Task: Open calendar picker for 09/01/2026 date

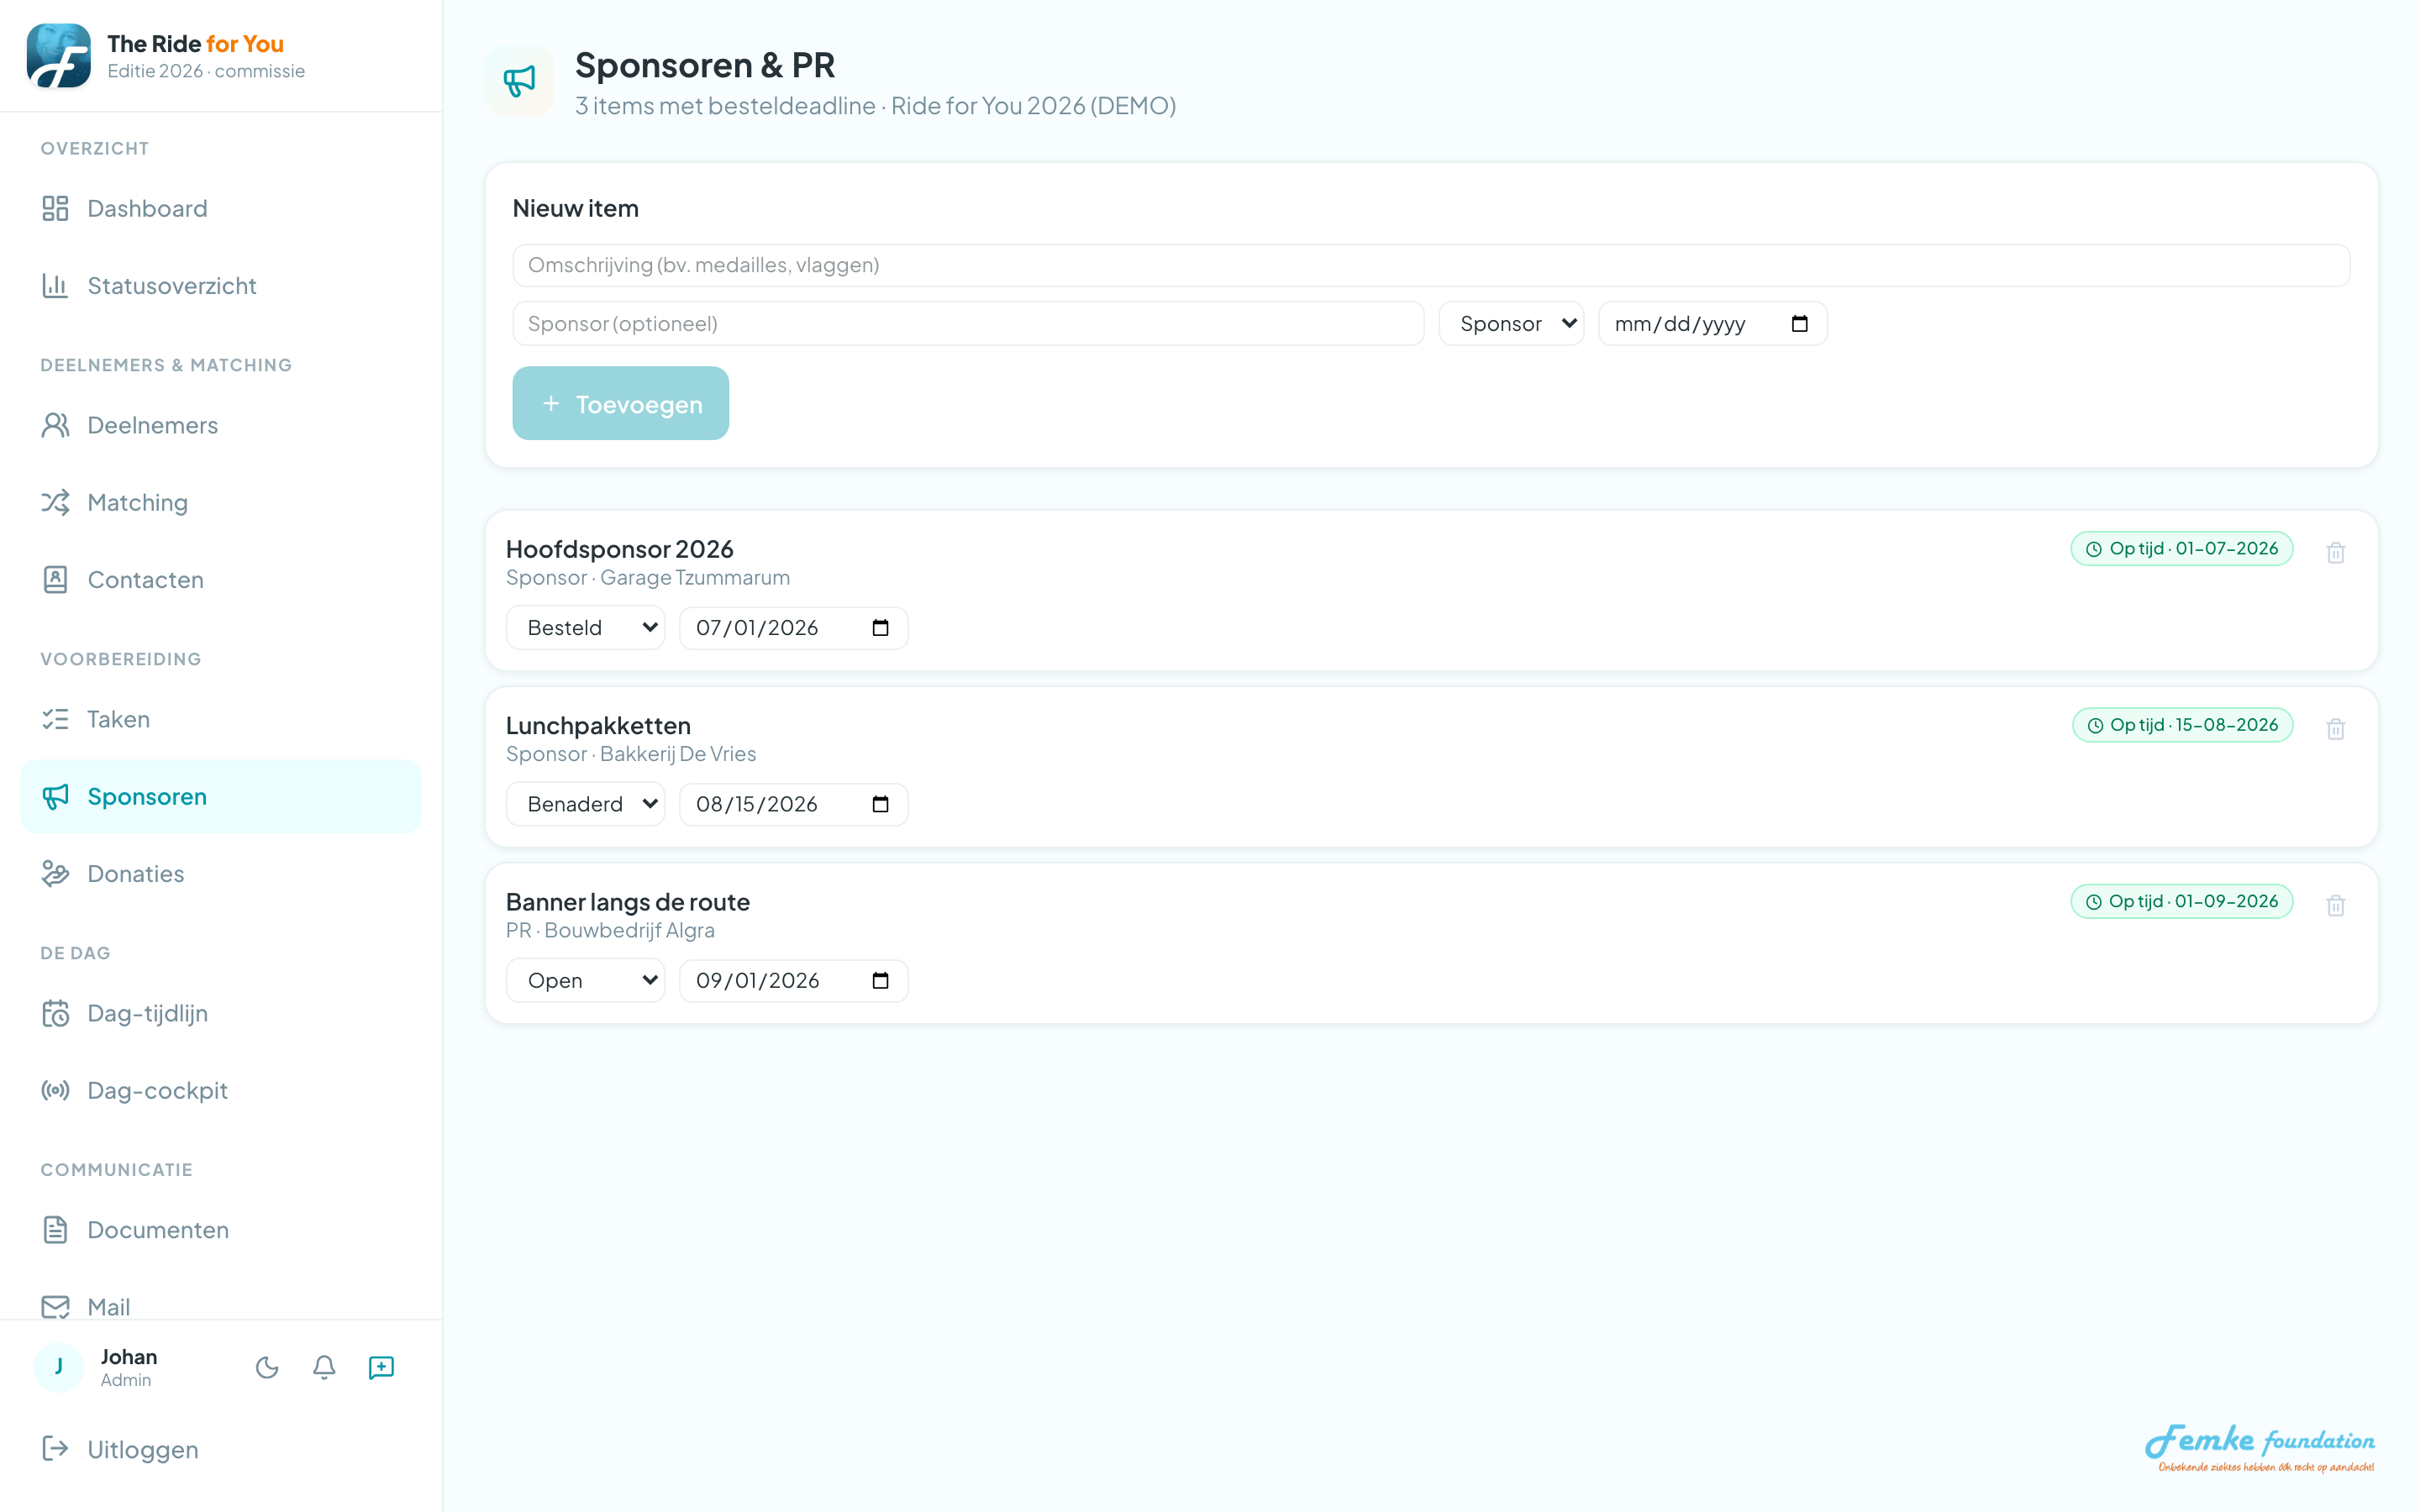Action: [880, 980]
